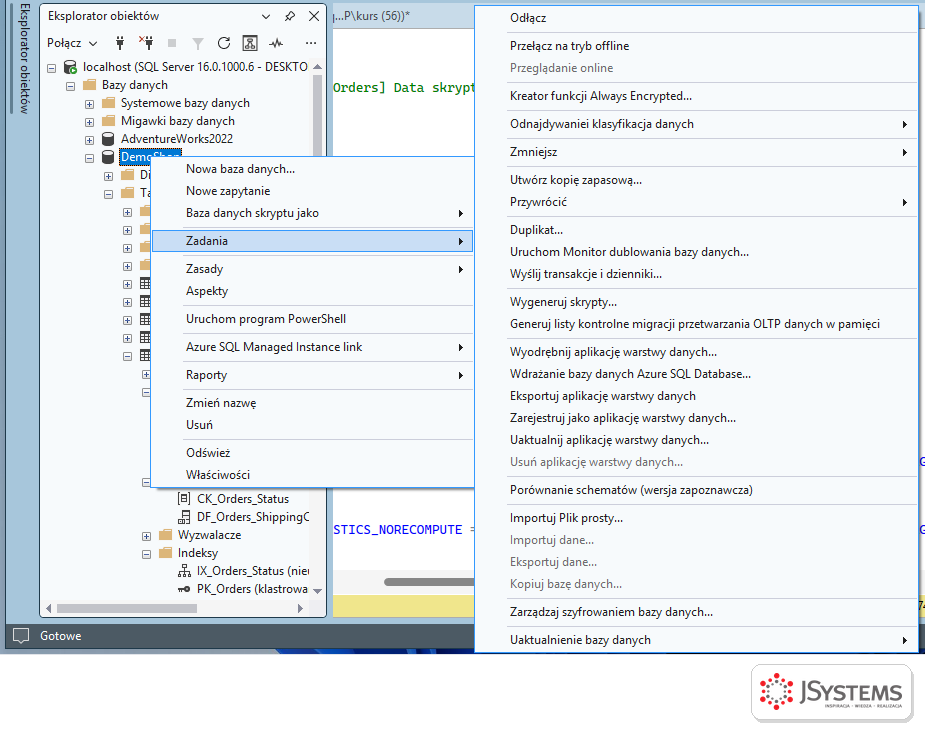Pin the Eksplorator obiektów panel with pushpin icon
The image size is (925, 729).
pyautogui.click(x=290, y=16)
